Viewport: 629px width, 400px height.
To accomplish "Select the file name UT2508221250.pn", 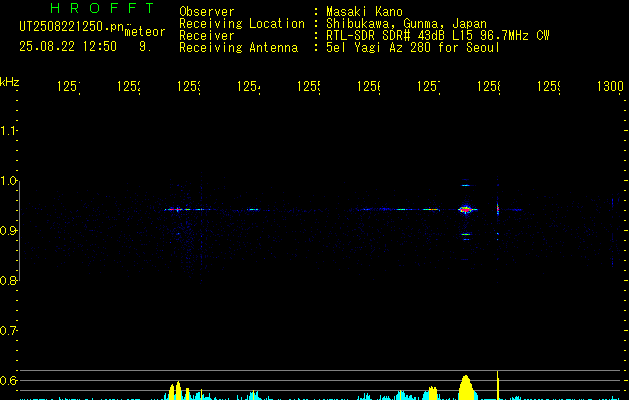I will coord(72,26).
